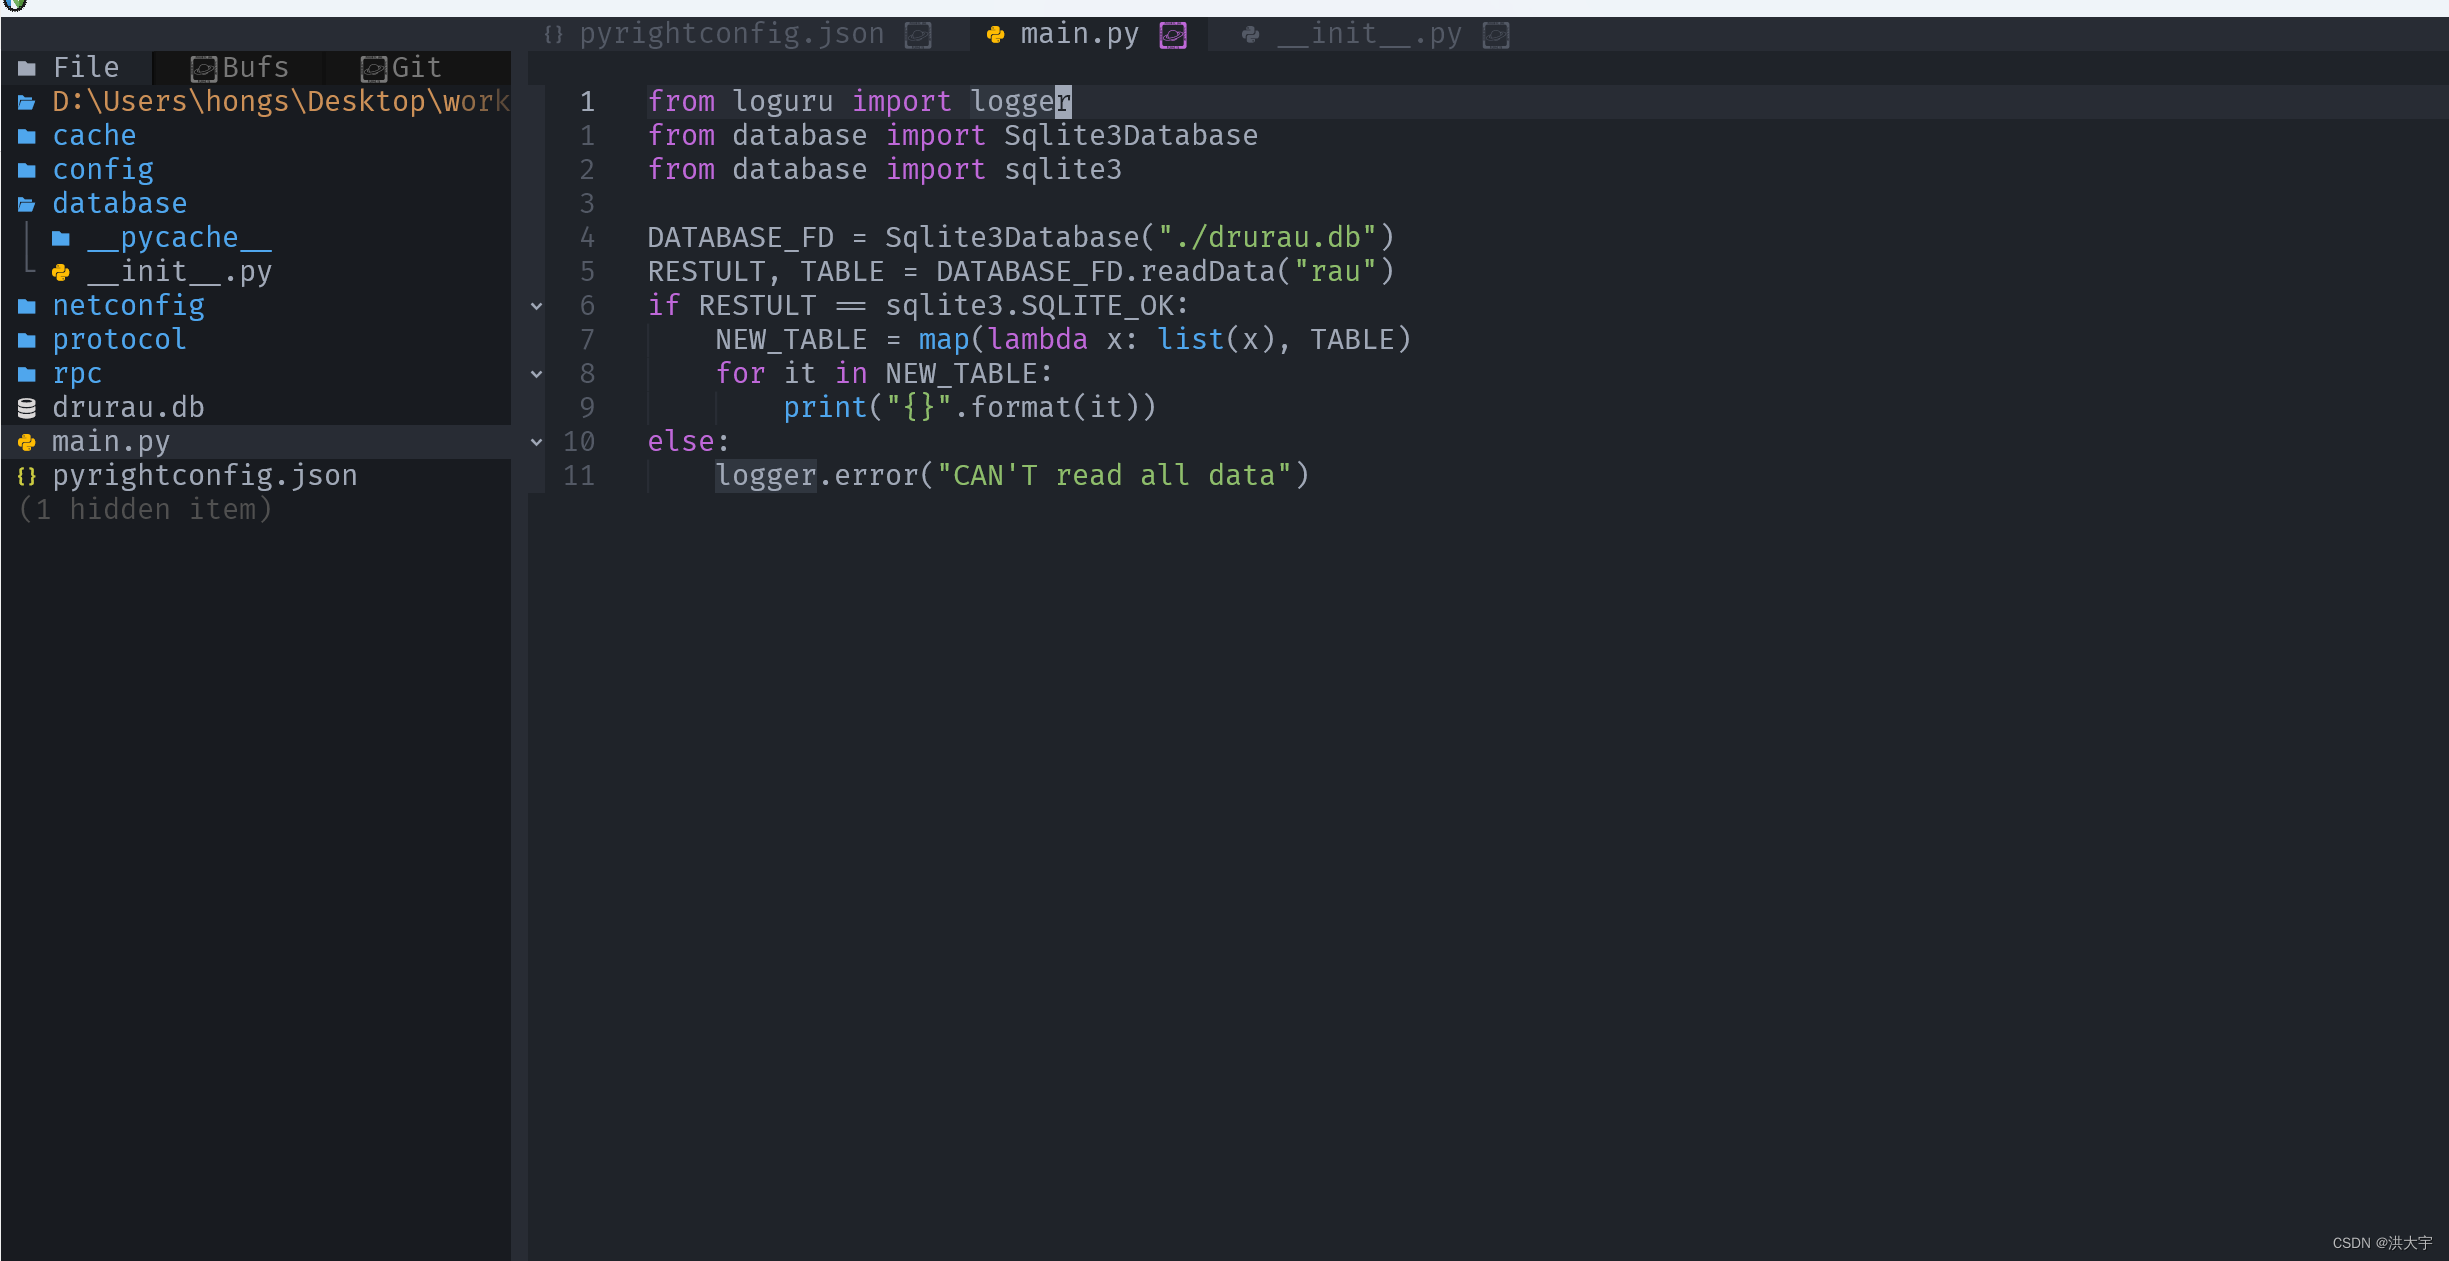Close the main.py tab using its purple icon

1173,35
